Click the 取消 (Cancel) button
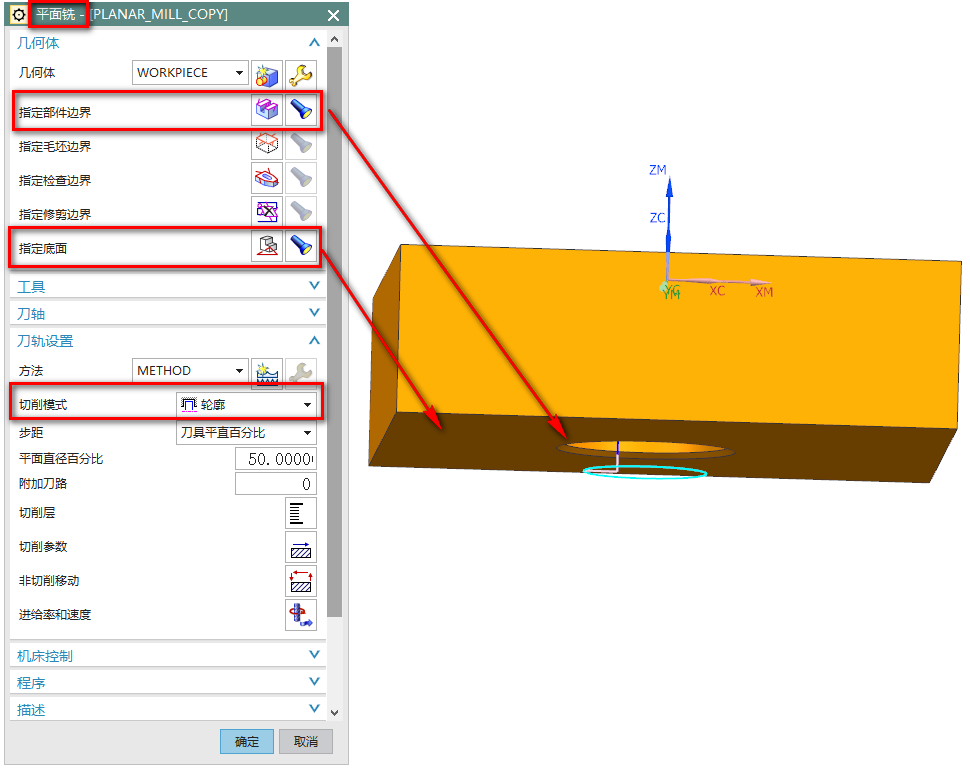Screen dimensions: 970x768 pos(306,742)
